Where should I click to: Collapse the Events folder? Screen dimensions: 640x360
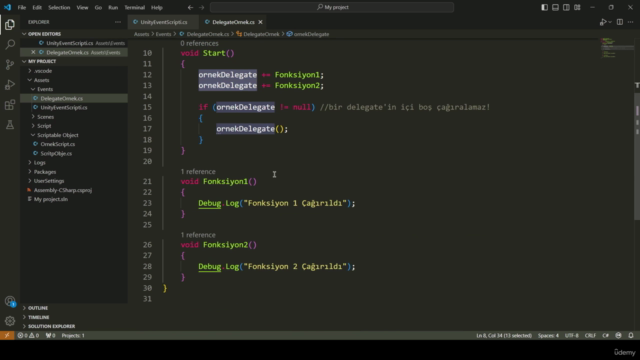point(45,89)
